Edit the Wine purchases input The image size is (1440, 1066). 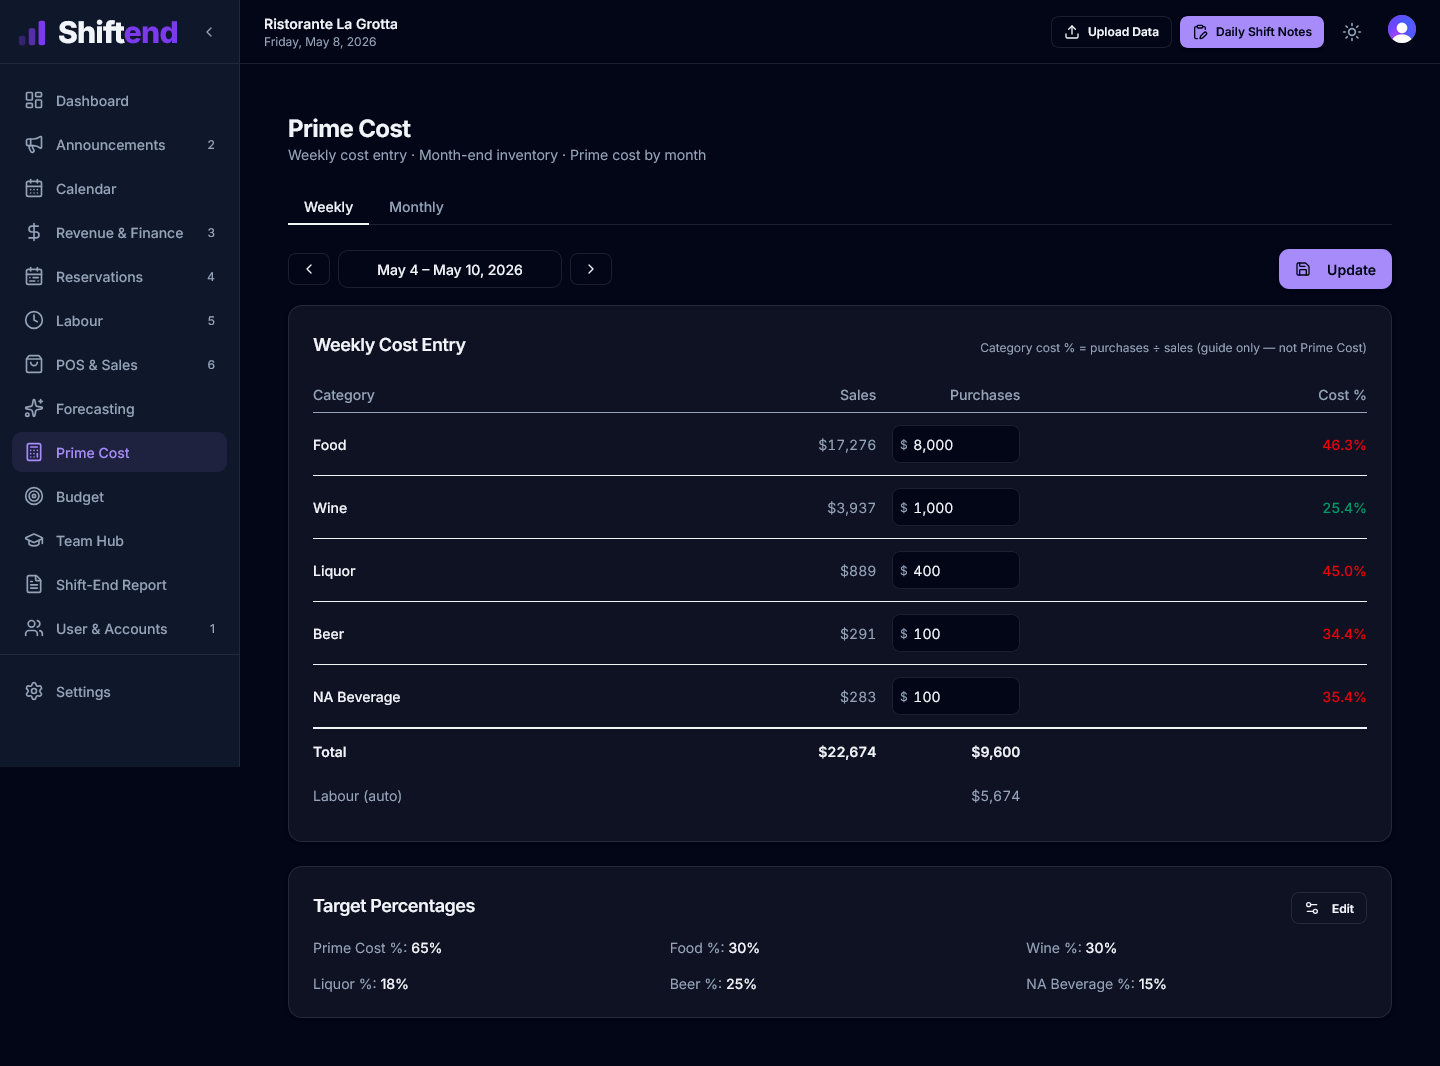(956, 507)
